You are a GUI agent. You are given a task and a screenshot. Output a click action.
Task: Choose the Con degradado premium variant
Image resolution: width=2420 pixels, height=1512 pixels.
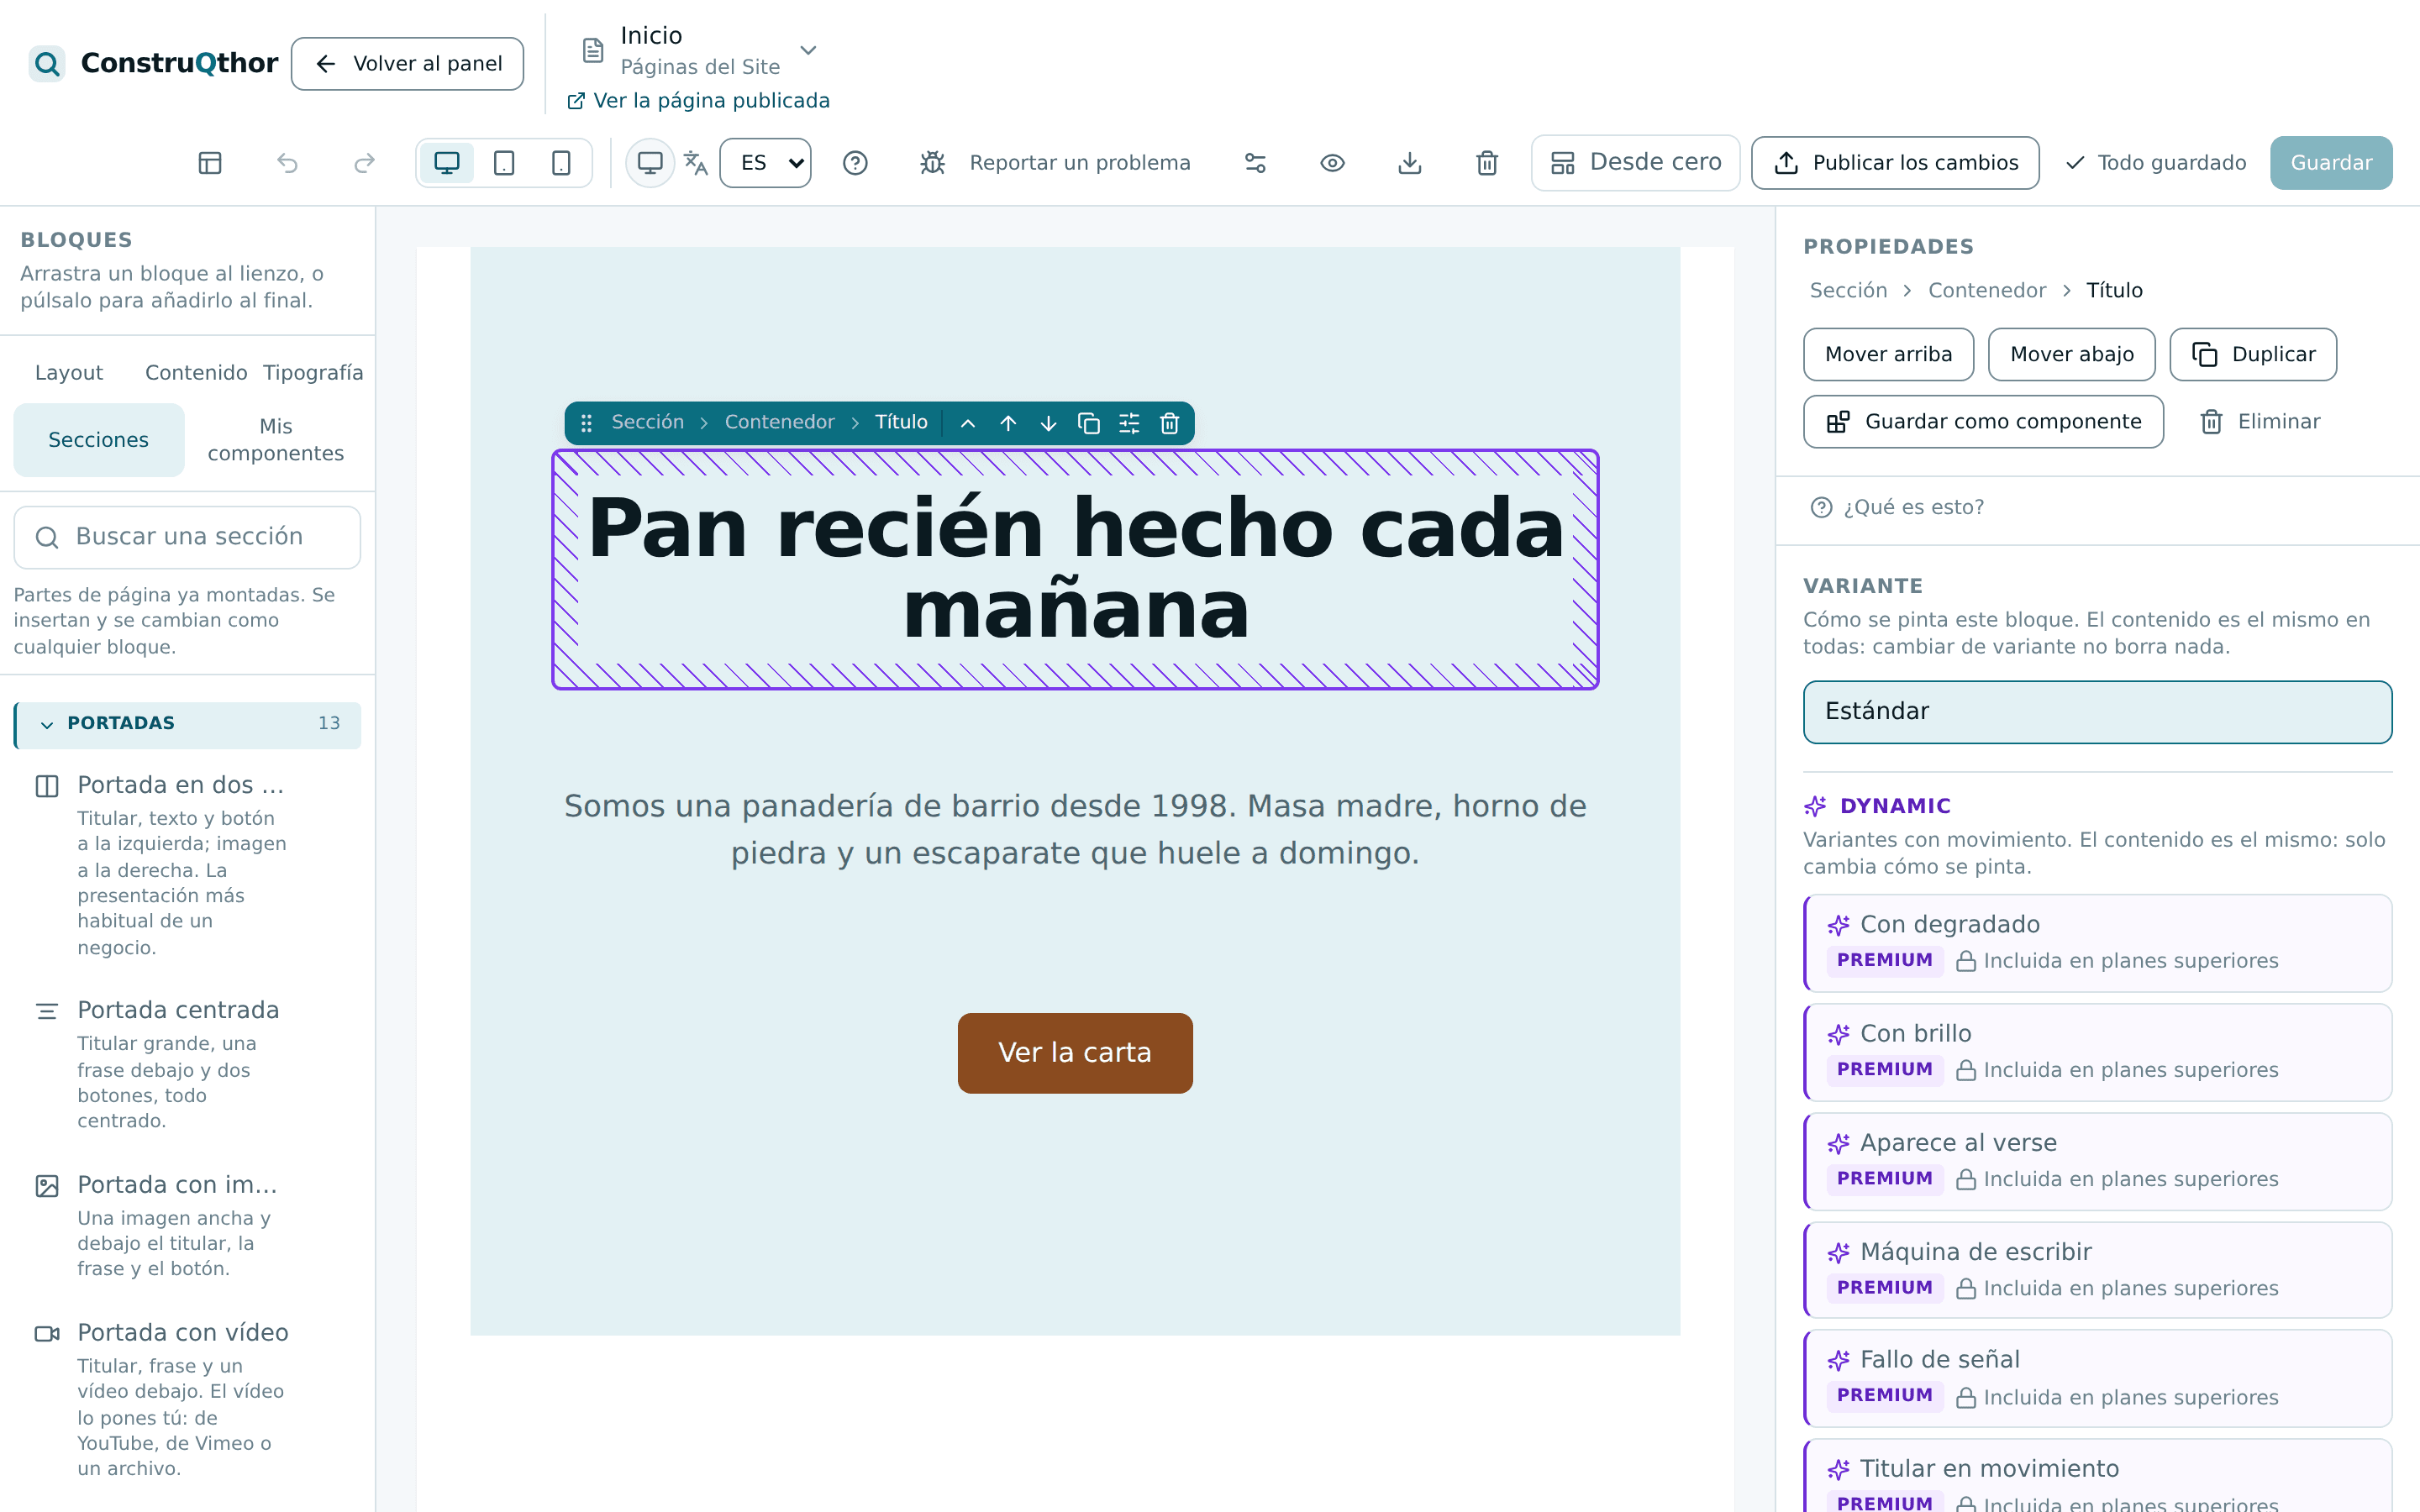(x=2097, y=943)
